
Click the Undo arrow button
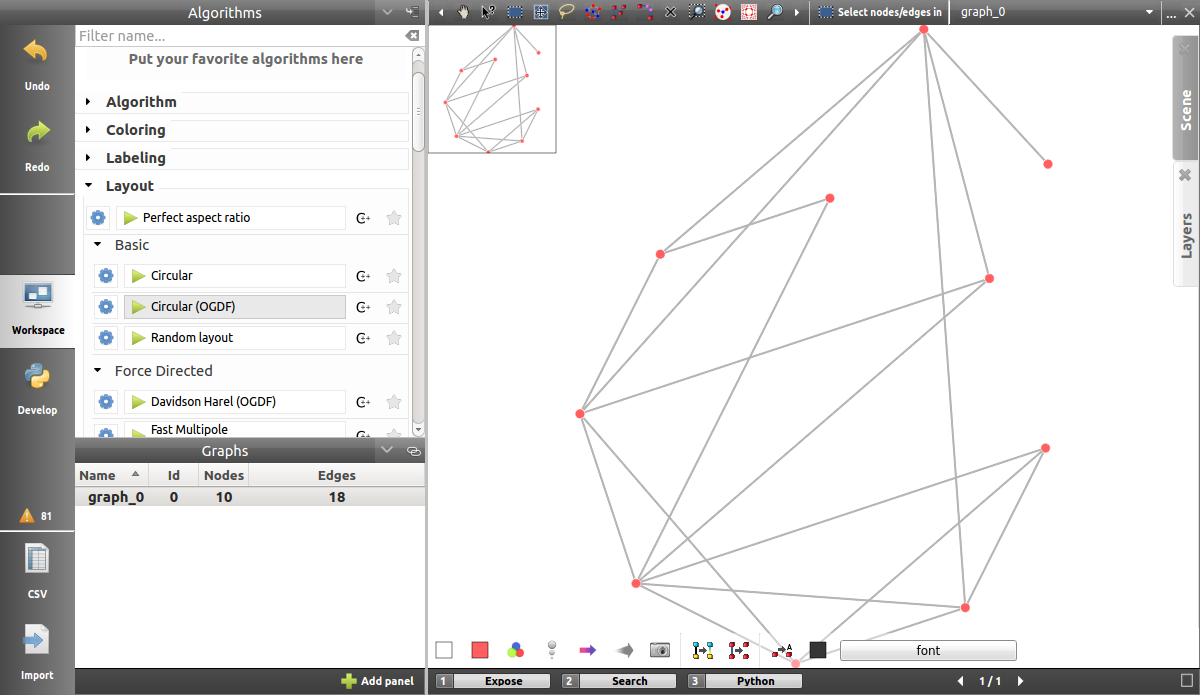tap(37, 61)
